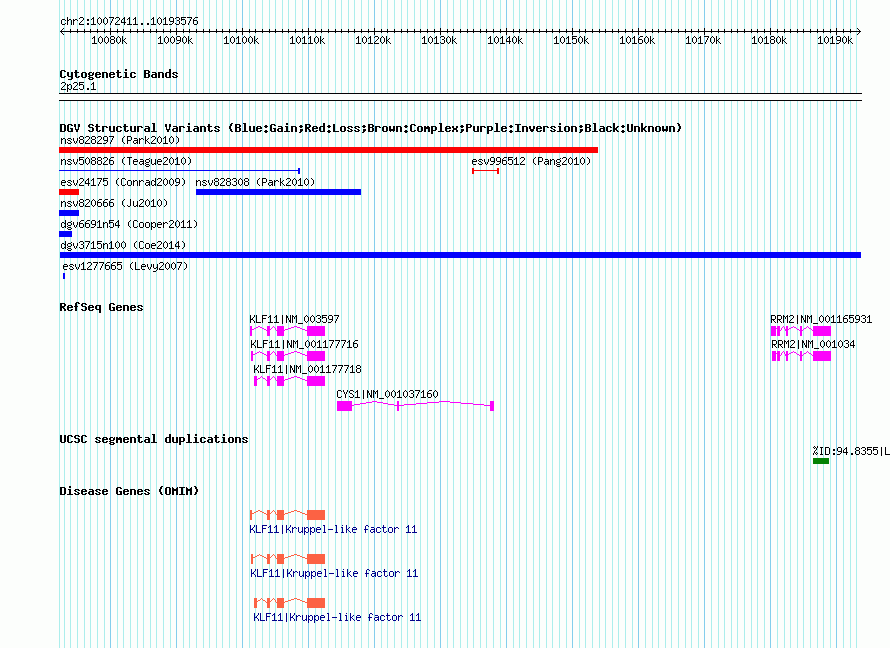Click the bottom orange KLF11 OMIM gene glyph
This screenshot has width=890, height=648.
(x=289, y=603)
